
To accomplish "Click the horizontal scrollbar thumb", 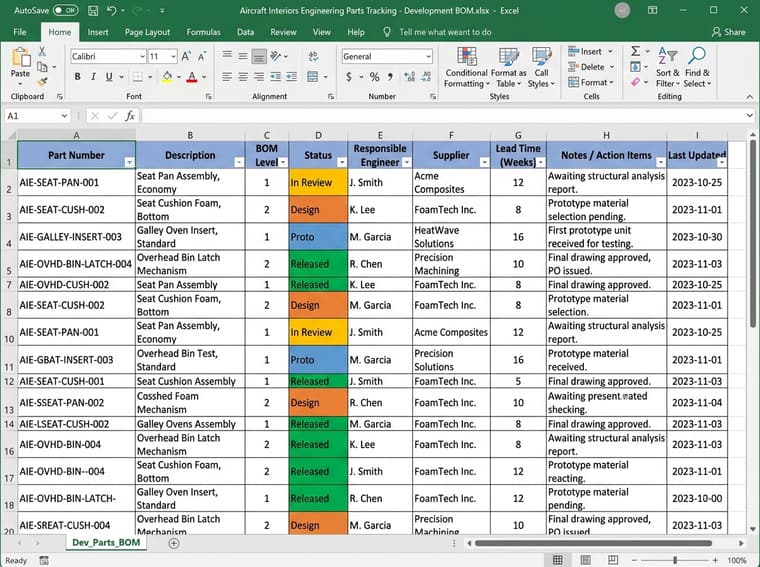I will (x=593, y=543).
